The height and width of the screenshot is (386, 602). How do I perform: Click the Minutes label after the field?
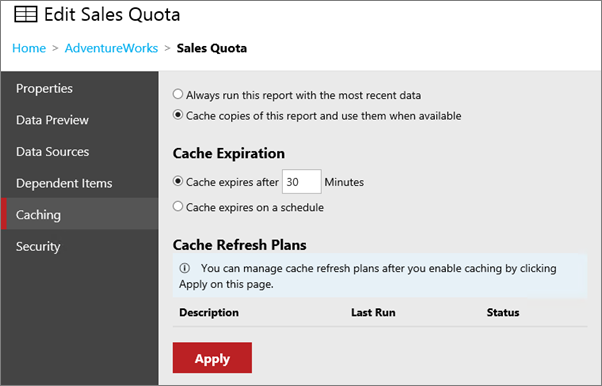point(344,182)
